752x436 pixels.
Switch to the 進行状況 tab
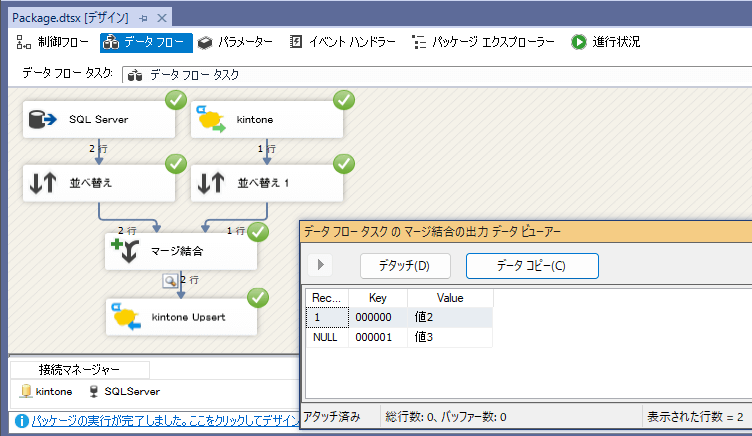pyautogui.click(x=605, y=42)
